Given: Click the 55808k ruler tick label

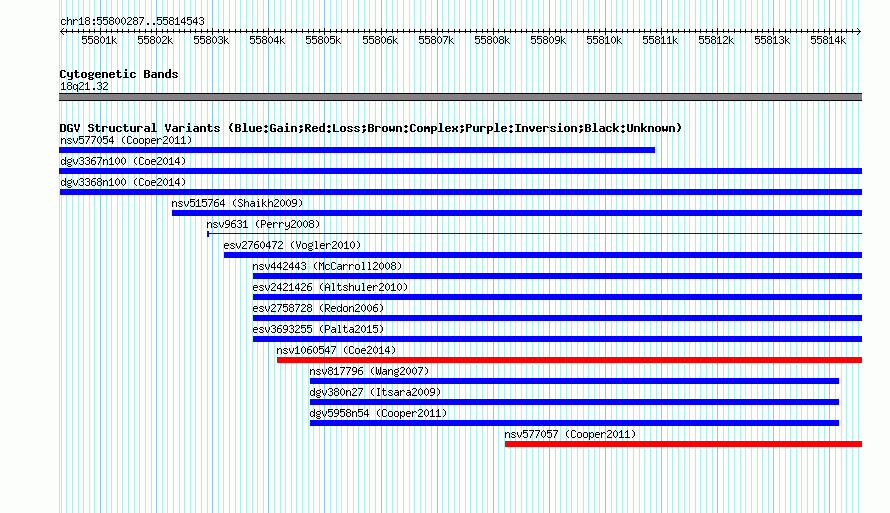Looking at the screenshot, I should (x=492, y=40).
